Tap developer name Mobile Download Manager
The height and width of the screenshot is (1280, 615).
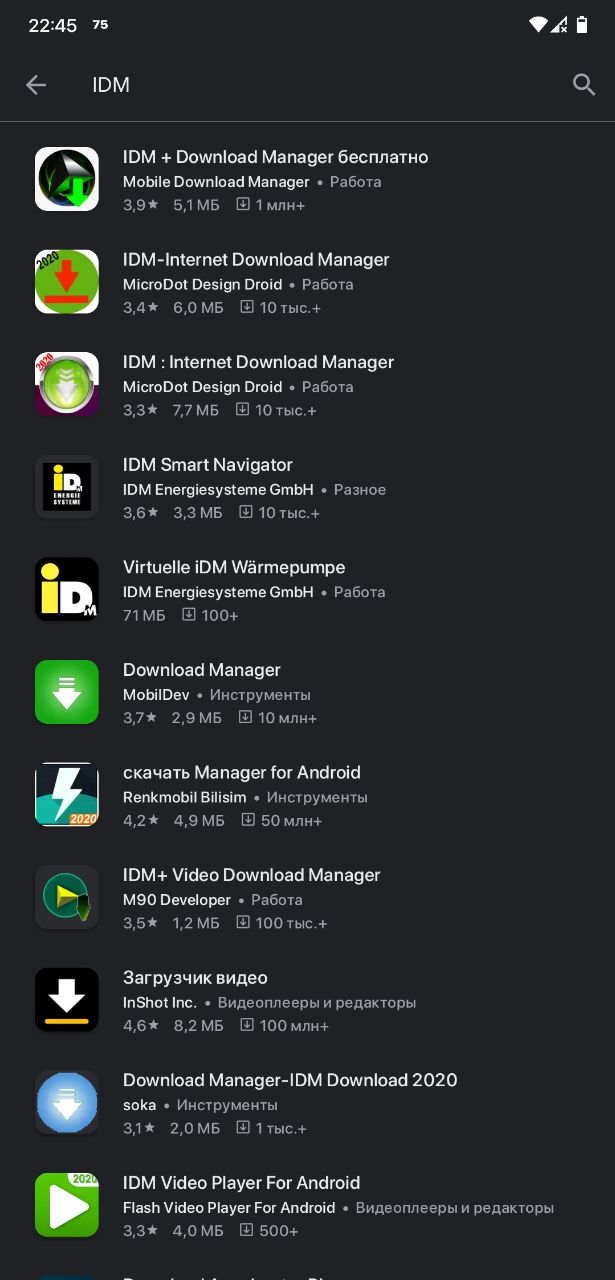[216, 182]
